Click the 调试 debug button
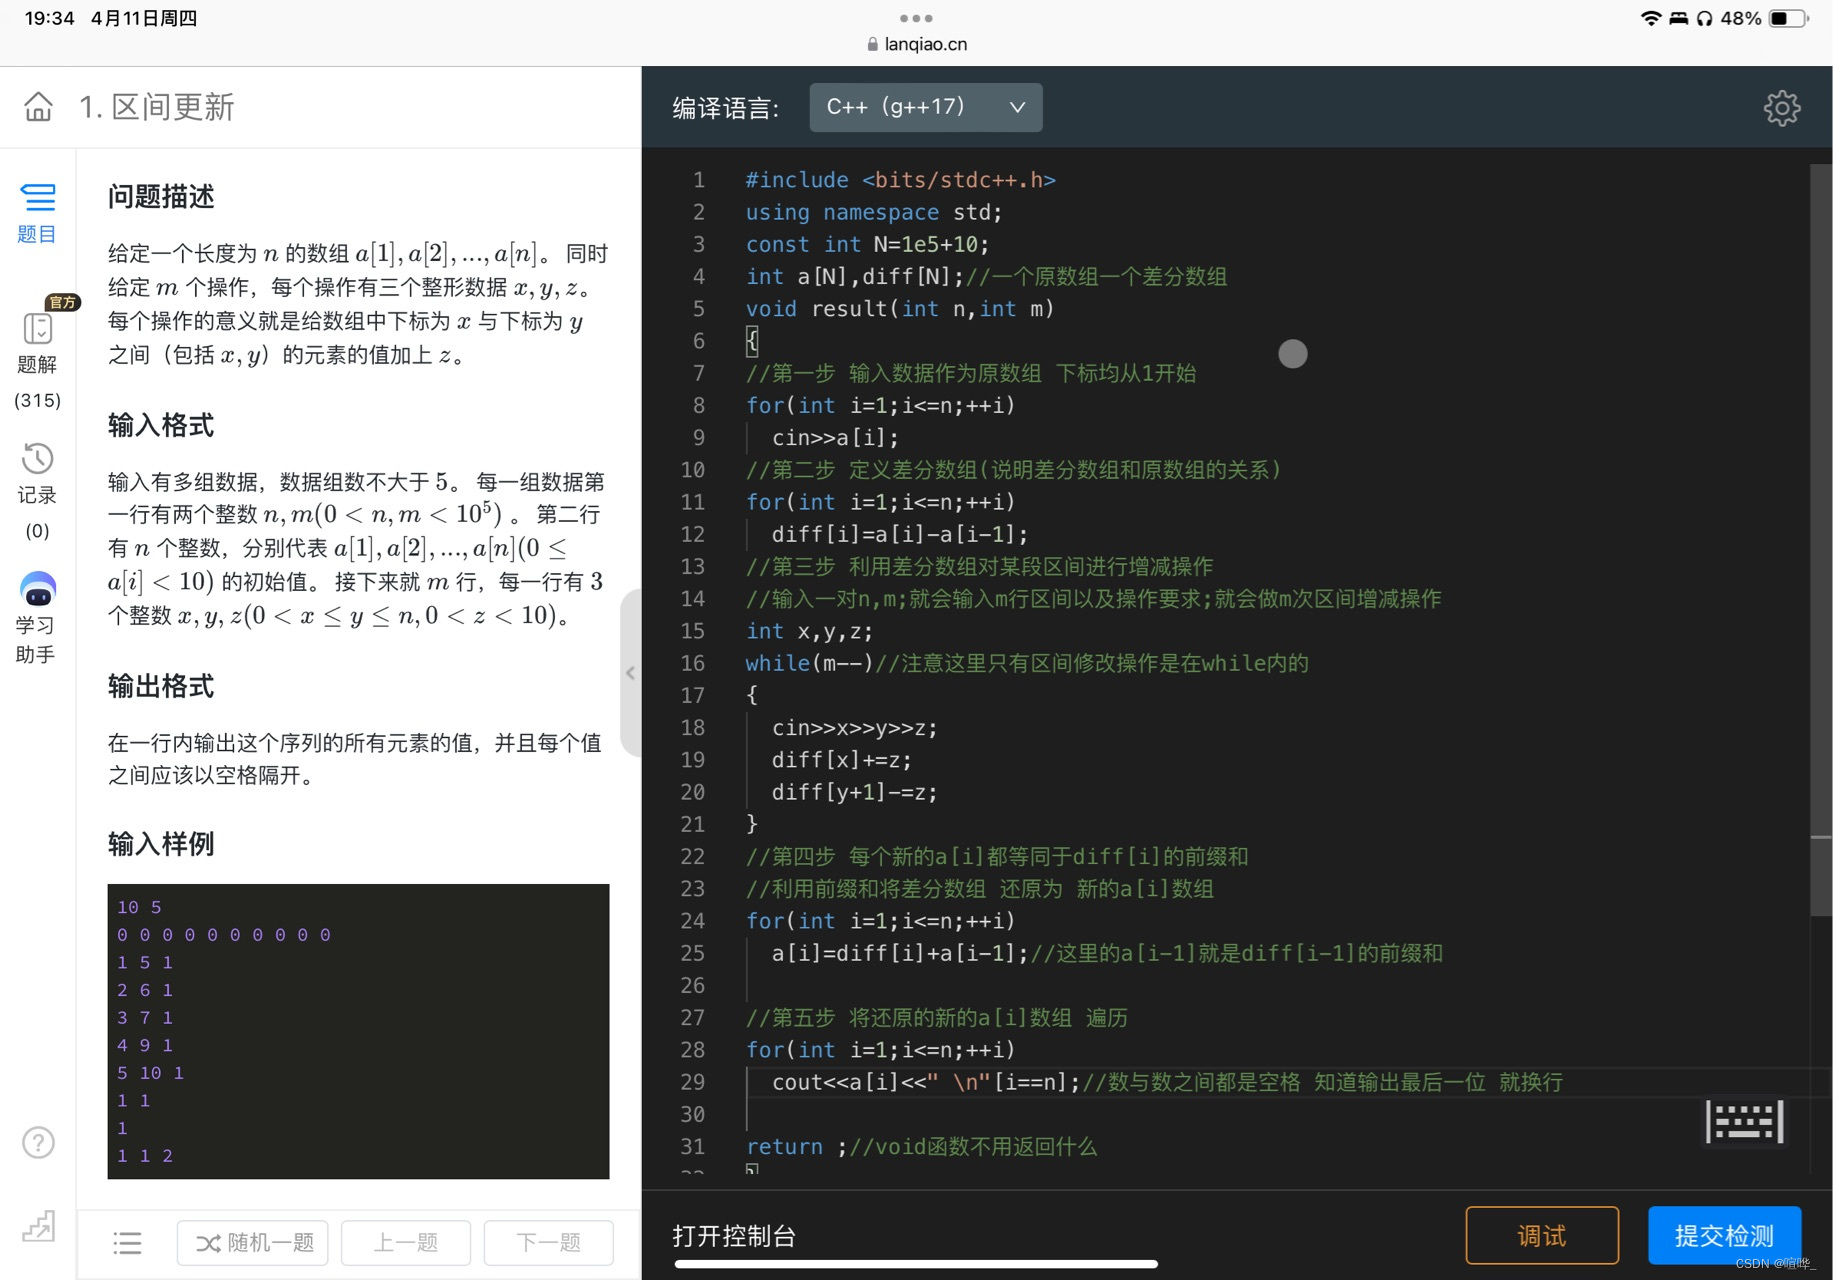The height and width of the screenshot is (1280, 1833). 1542,1236
